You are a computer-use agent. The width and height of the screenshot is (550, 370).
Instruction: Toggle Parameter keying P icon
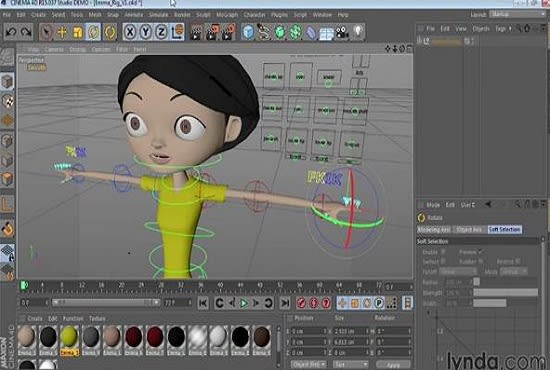379,303
